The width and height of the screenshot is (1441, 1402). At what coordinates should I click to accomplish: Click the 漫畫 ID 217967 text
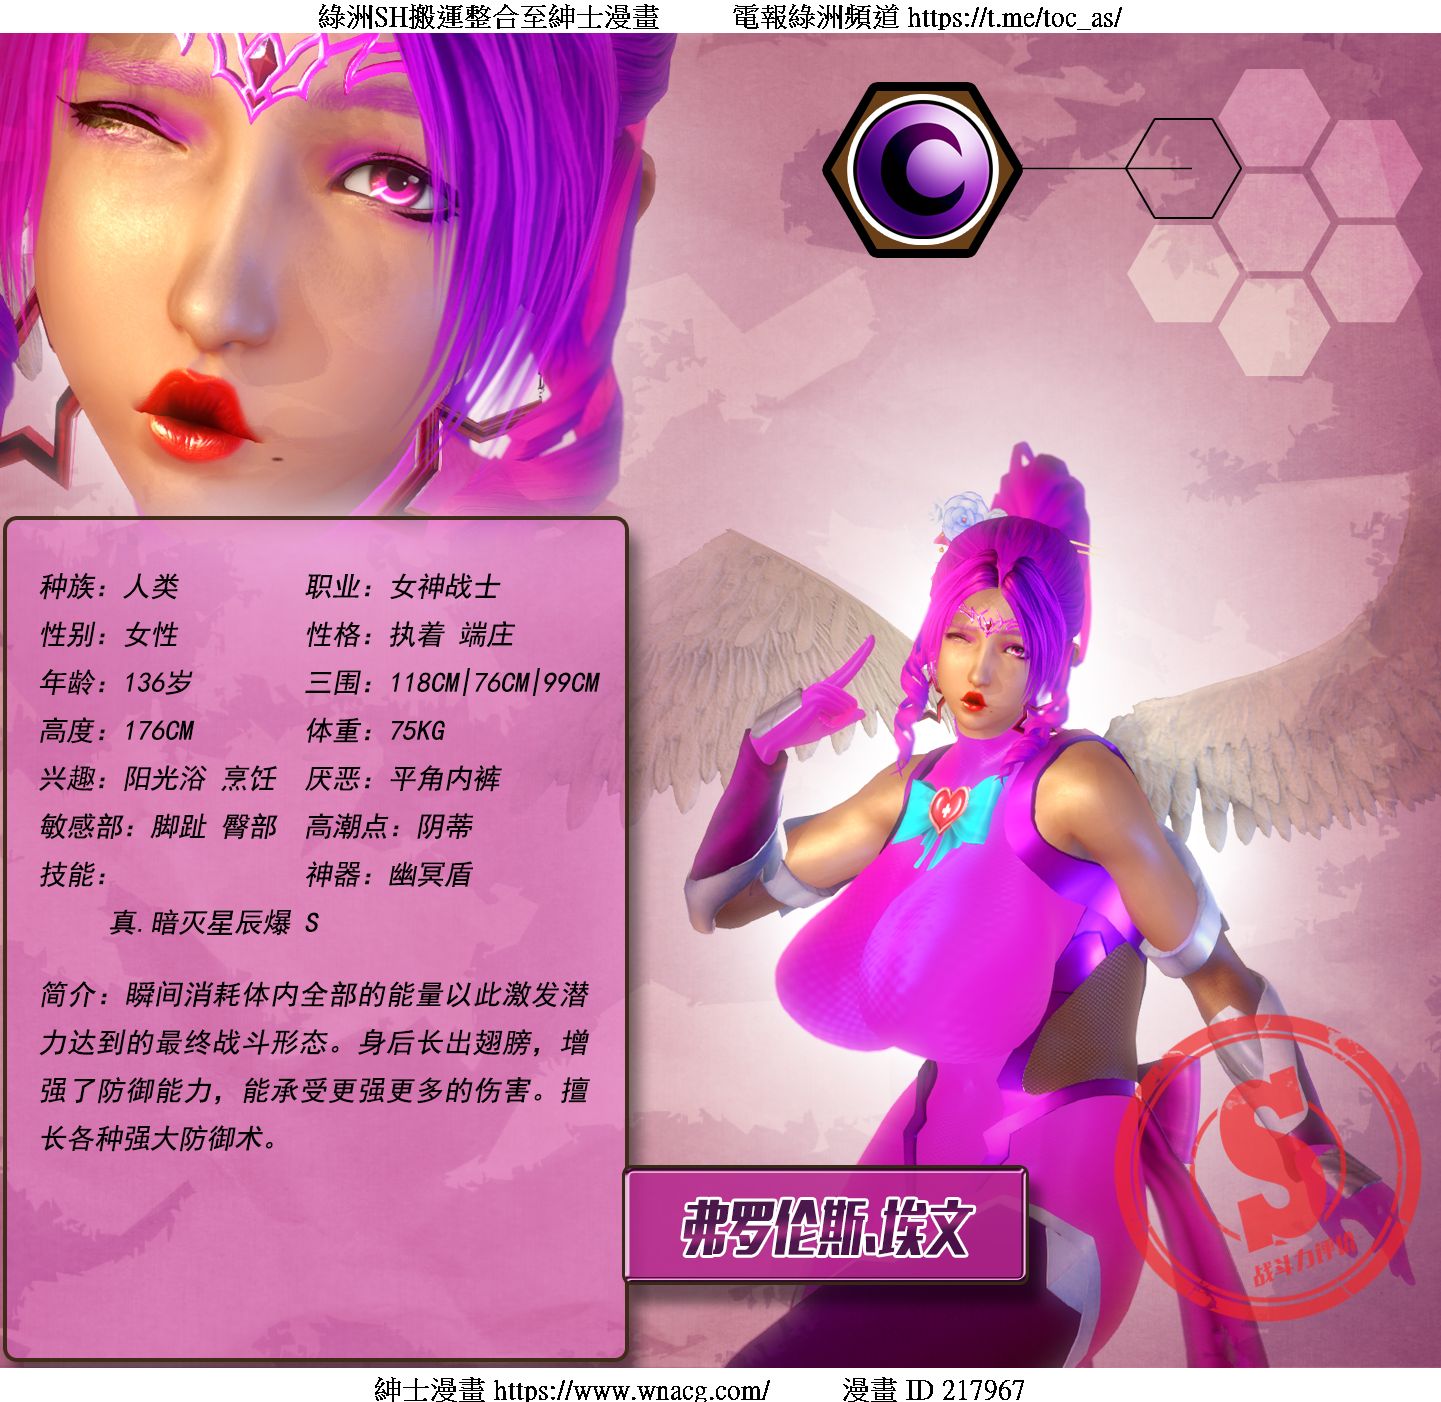(933, 1389)
